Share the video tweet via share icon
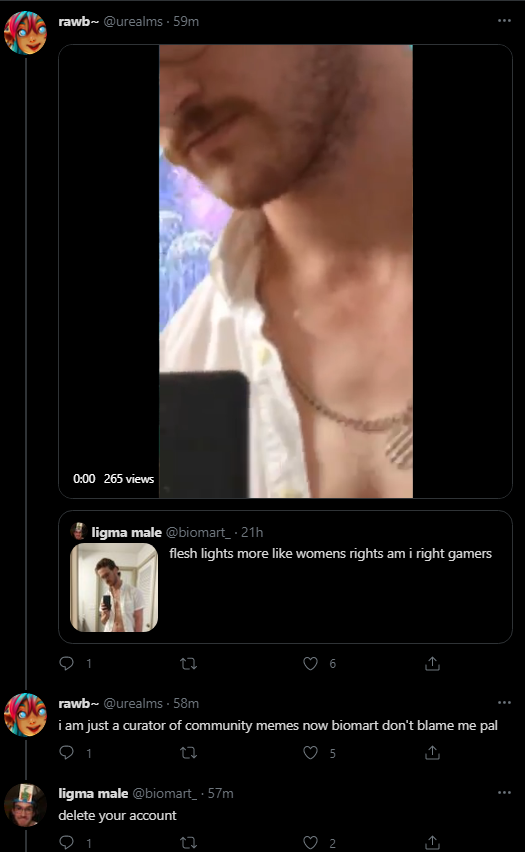Screen dimensions: 525x852 click(432, 663)
